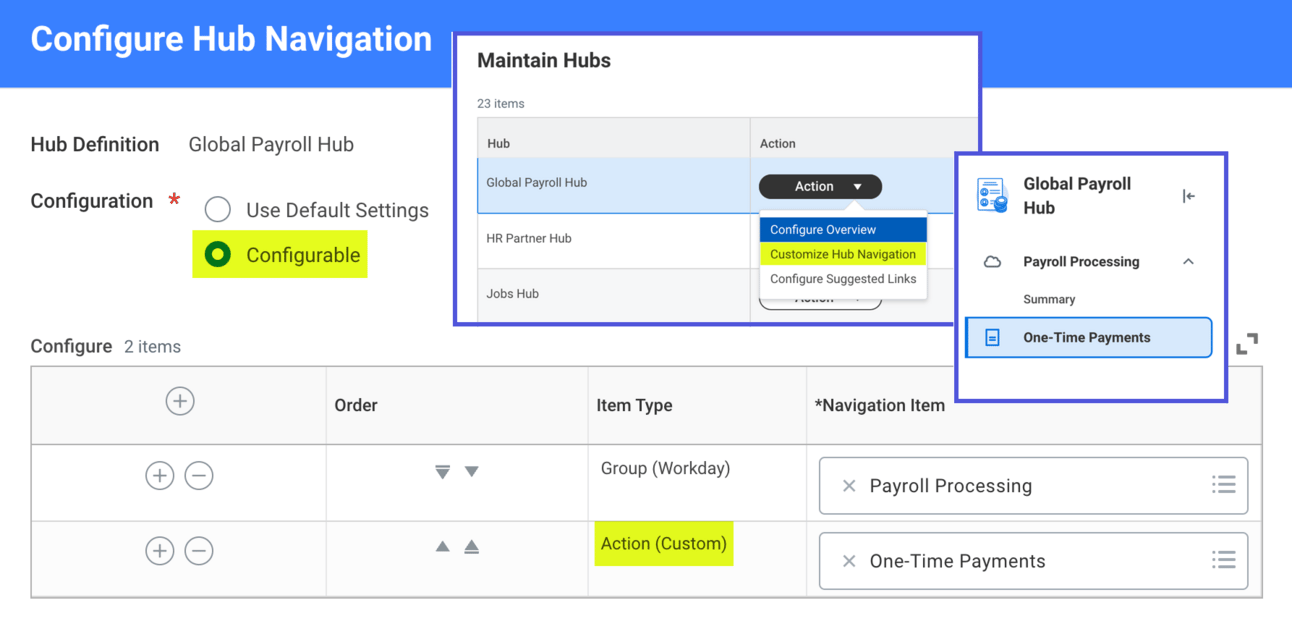Open One-Time Payments in the hub menu
Viewport: 1292px width, 637px height.
coord(1088,338)
